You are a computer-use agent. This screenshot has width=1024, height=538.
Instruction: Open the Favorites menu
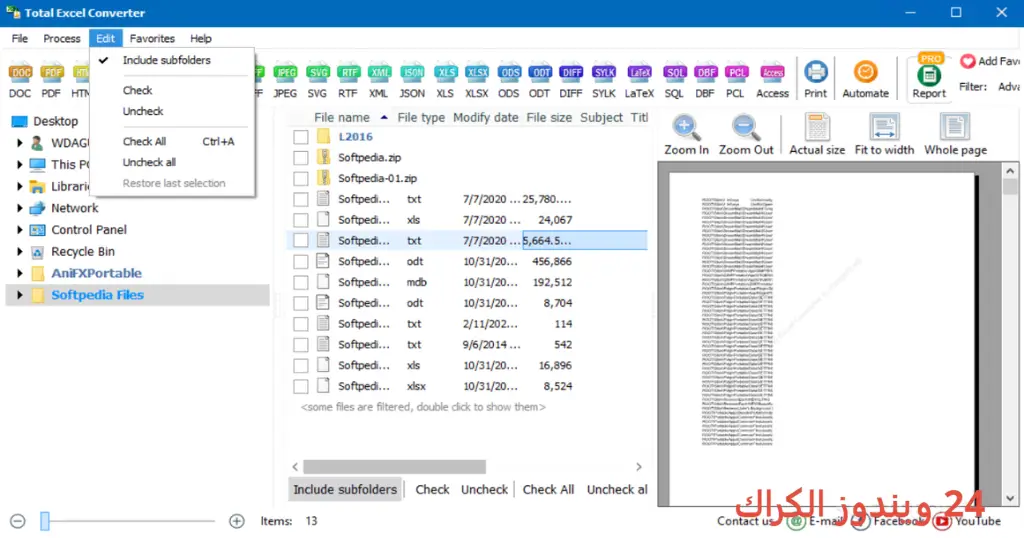[x=152, y=39]
